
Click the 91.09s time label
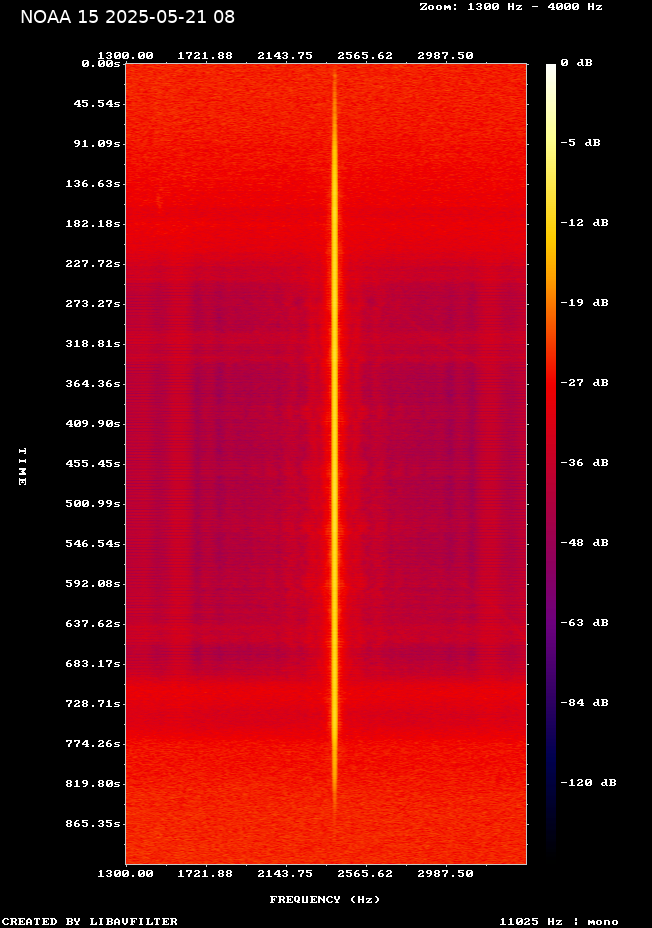(97, 143)
